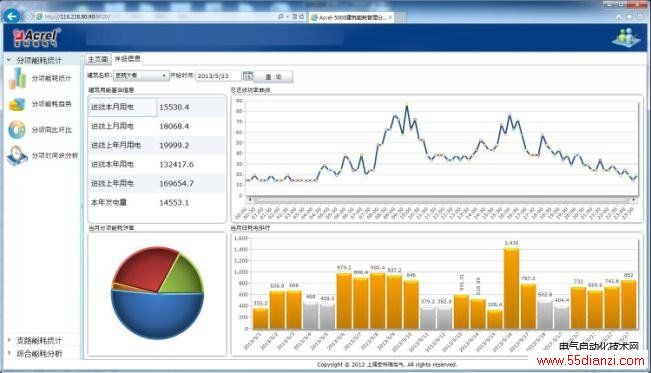Click the Acrel logo

37,38
